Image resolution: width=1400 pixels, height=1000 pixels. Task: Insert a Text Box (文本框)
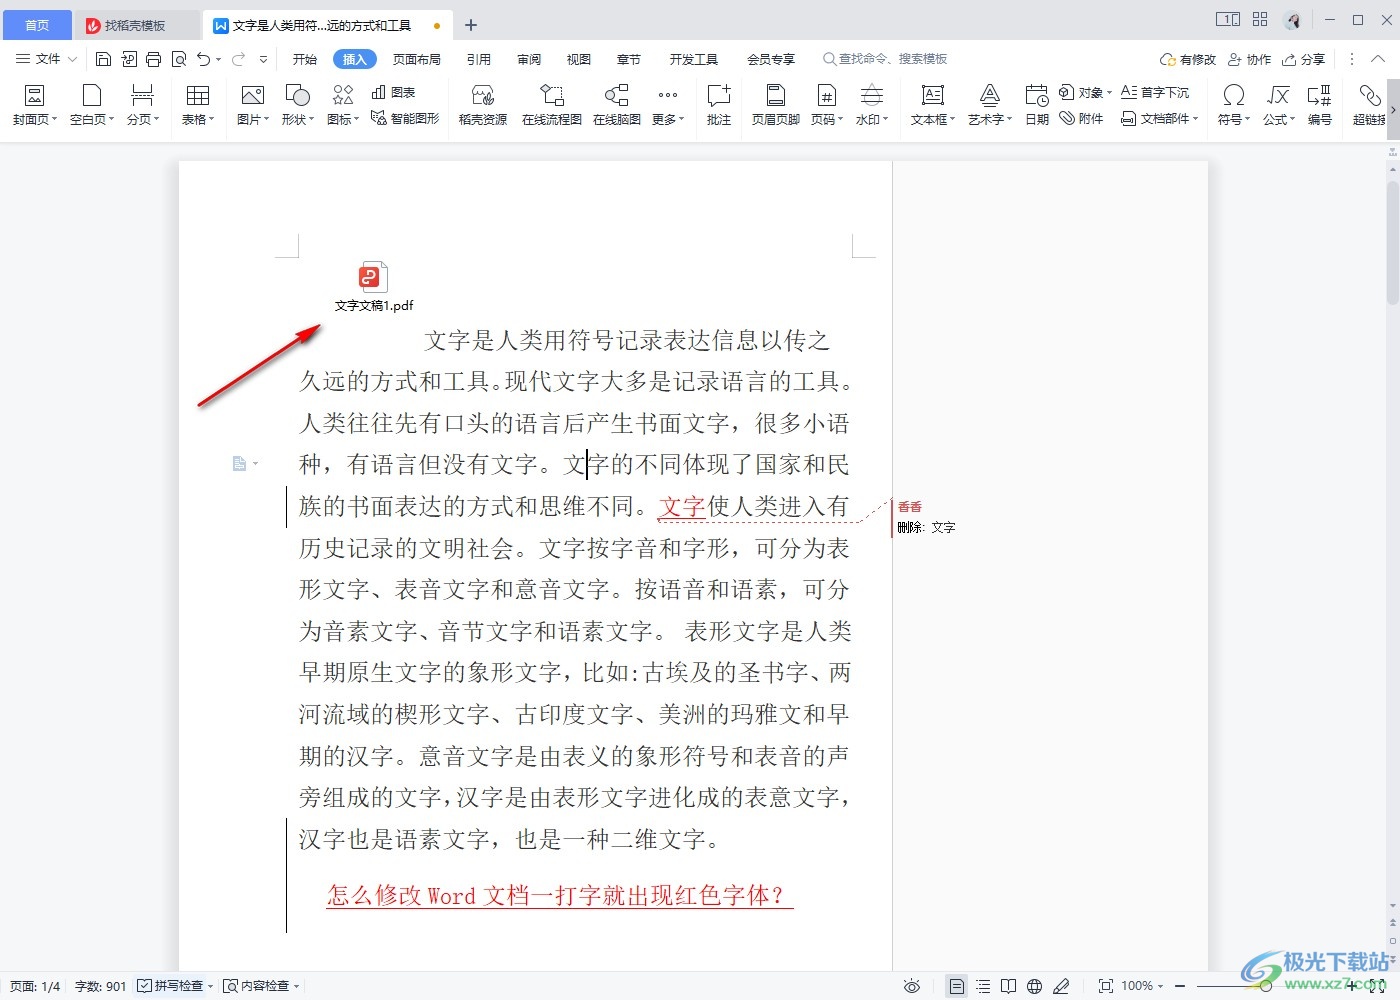[x=933, y=104]
